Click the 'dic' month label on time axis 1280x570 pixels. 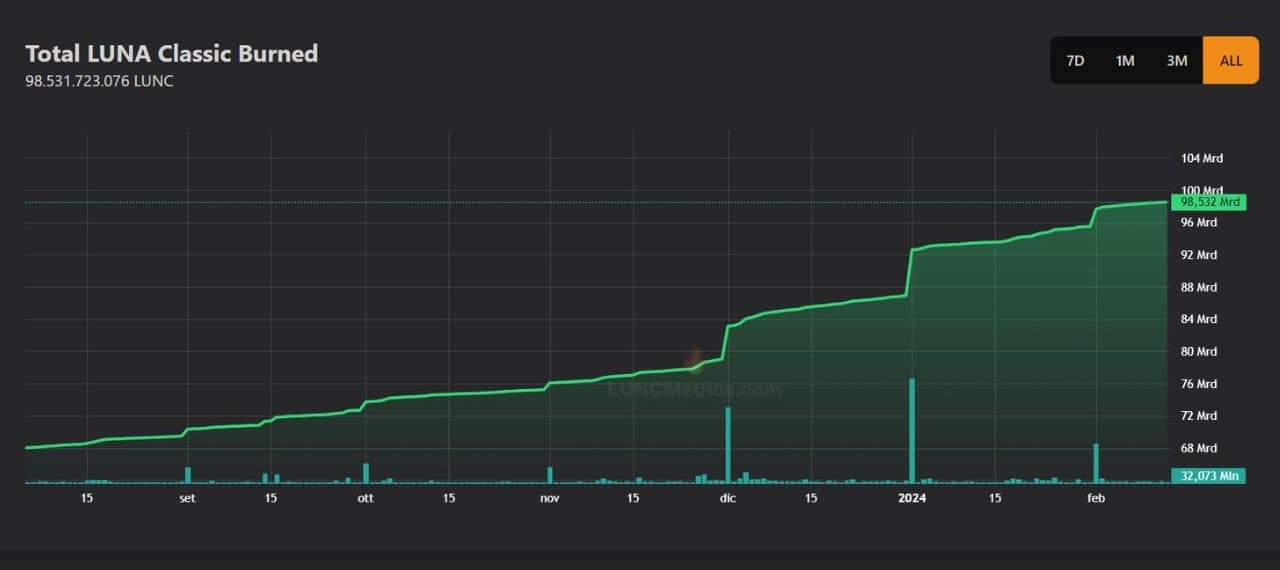pyautogui.click(x=728, y=497)
